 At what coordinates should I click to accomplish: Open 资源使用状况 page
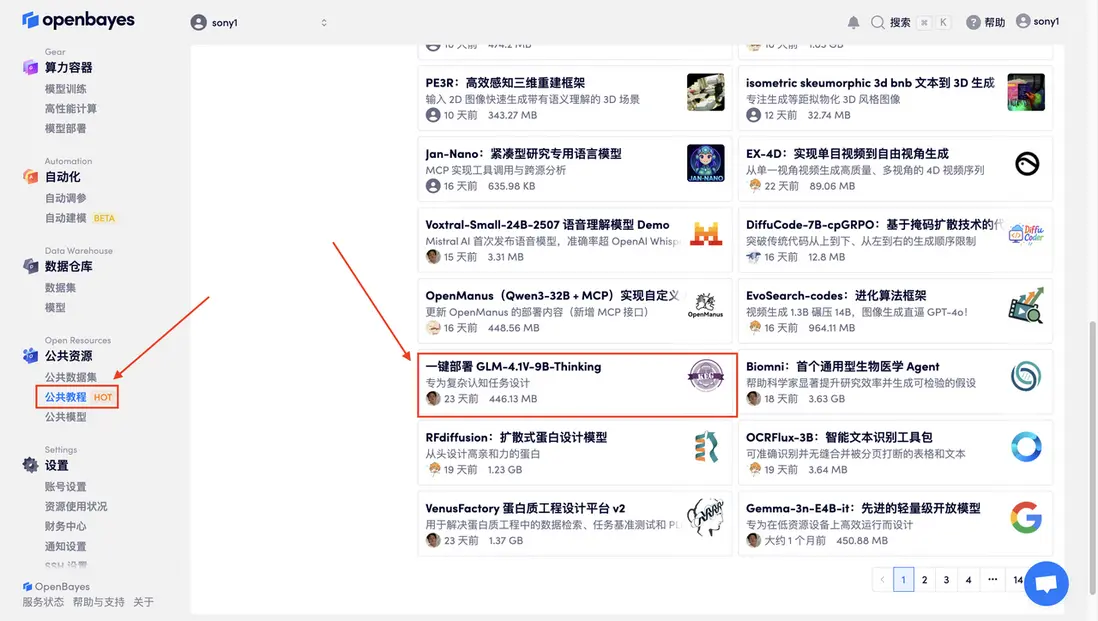click(76, 506)
